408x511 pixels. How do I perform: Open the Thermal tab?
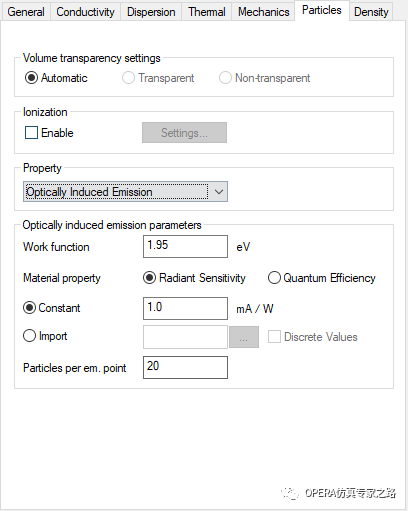207,12
